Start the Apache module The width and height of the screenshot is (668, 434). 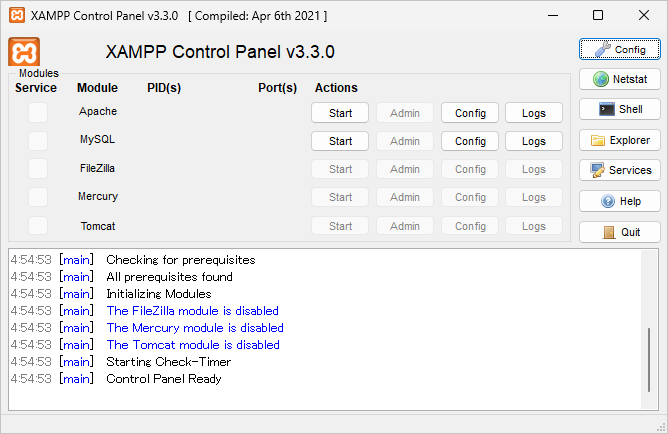pyautogui.click(x=340, y=113)
